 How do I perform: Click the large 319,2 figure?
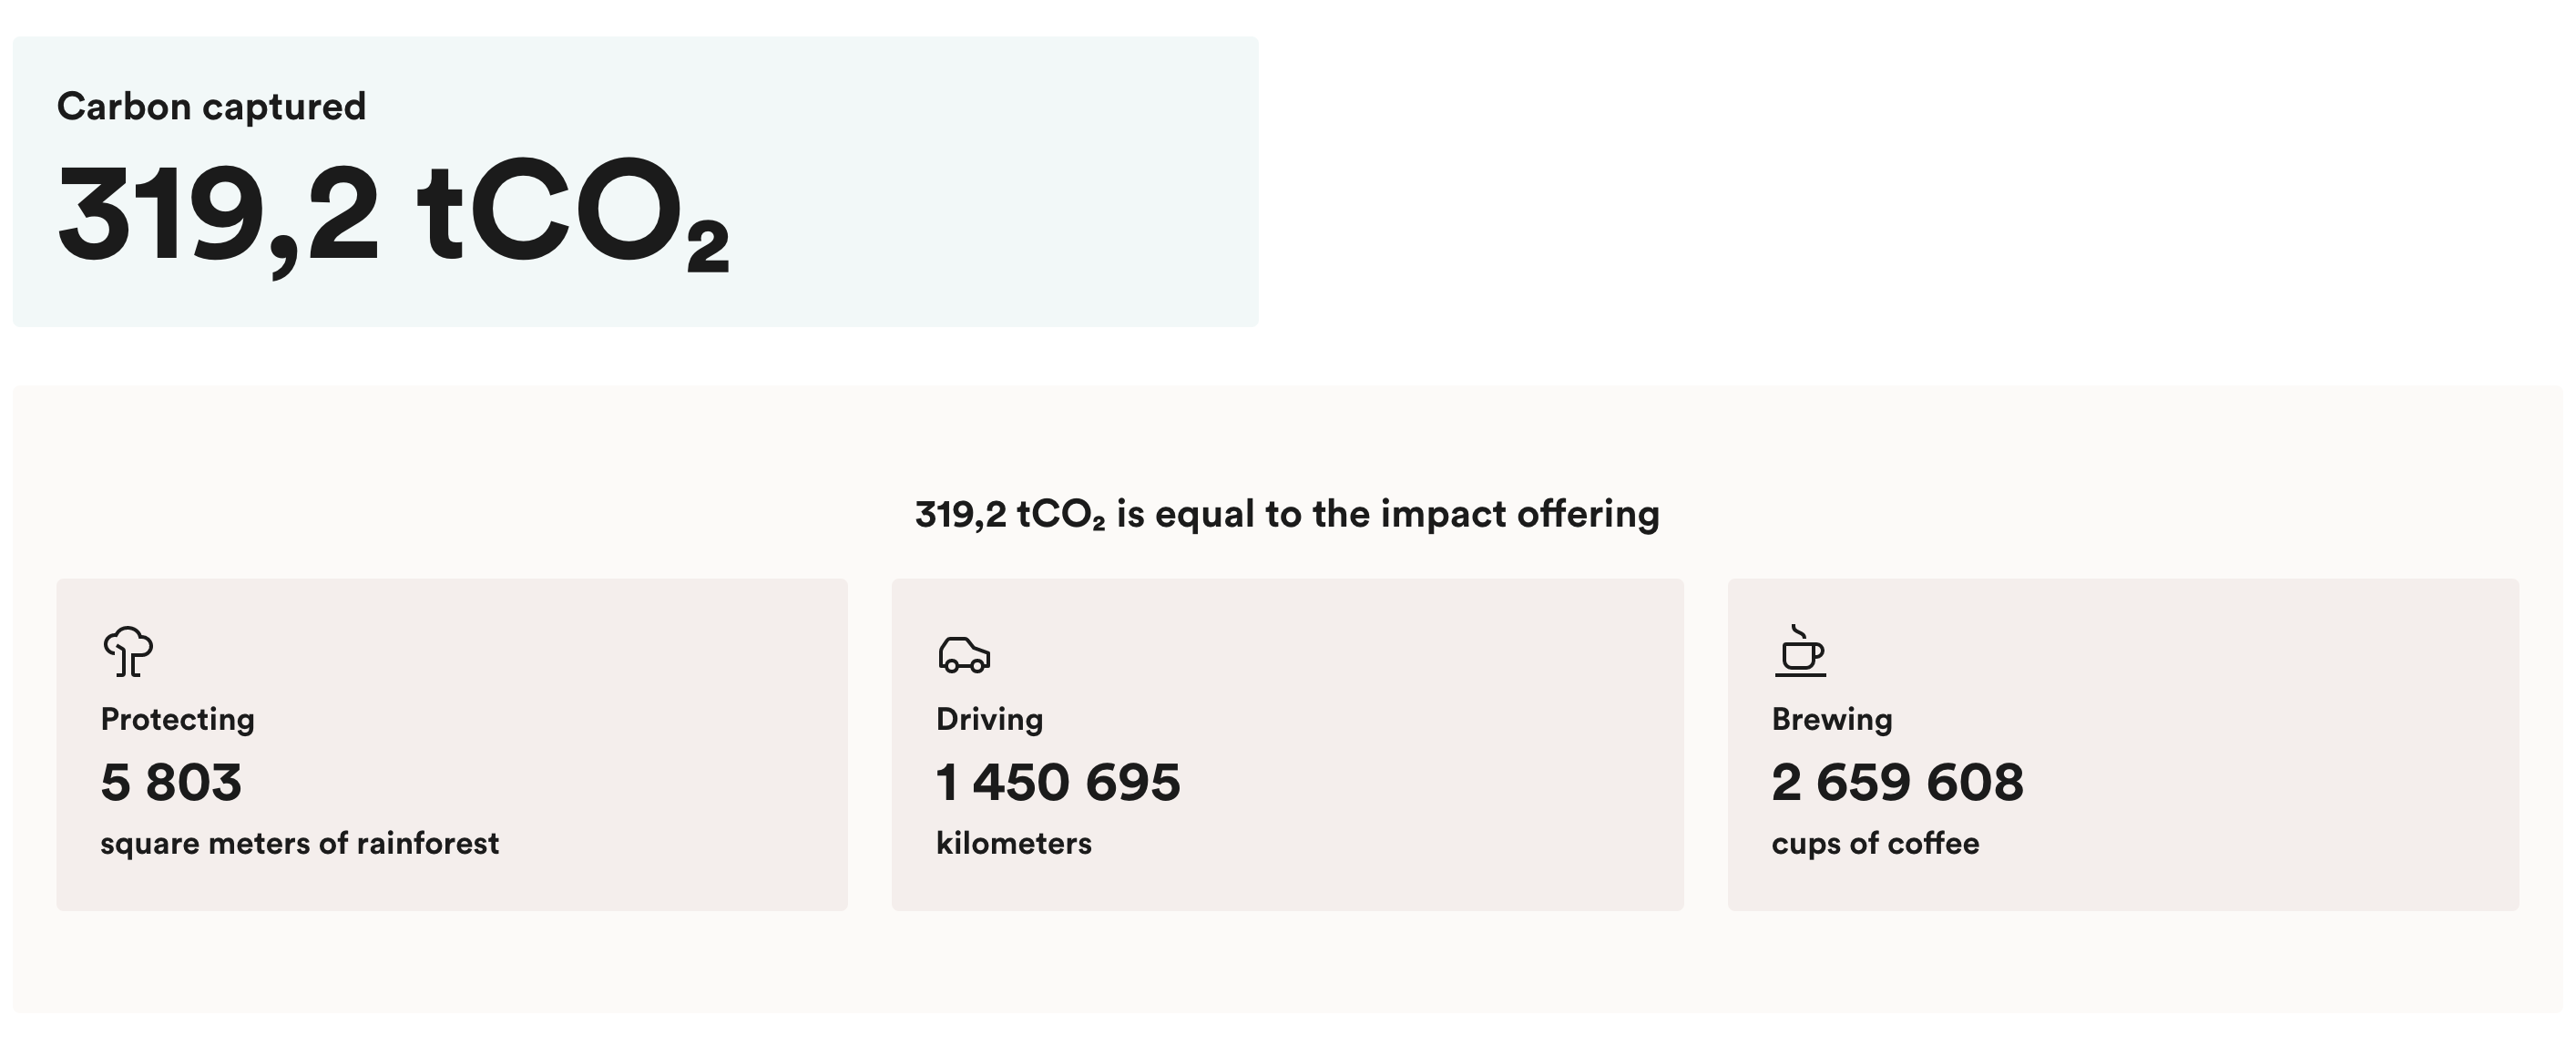pyautogui.click(x=218, y=214)
